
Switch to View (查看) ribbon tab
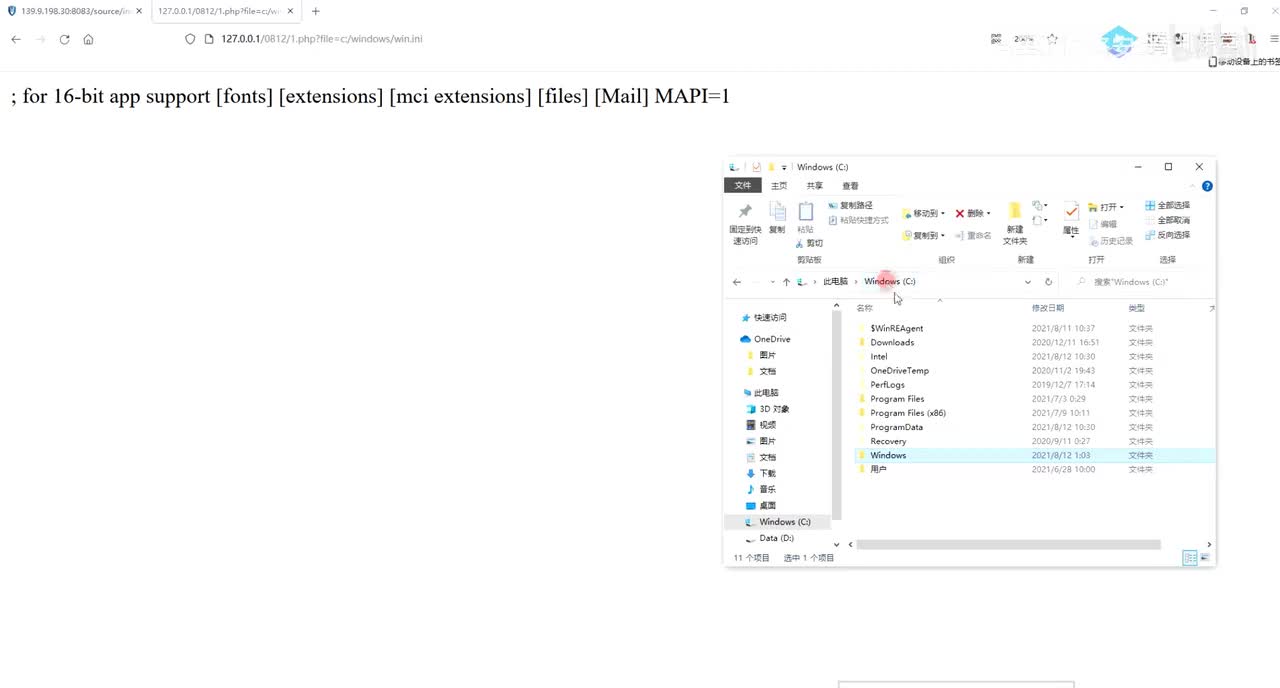pos(850,186)
